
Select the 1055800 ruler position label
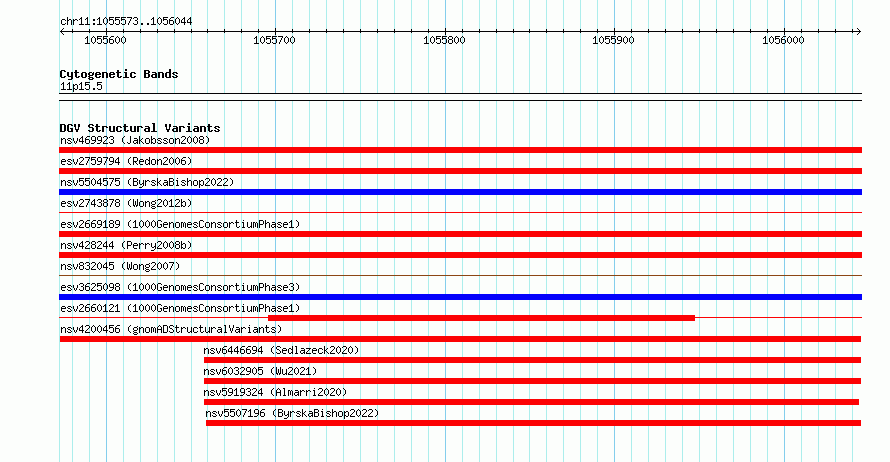pos(444,40)
